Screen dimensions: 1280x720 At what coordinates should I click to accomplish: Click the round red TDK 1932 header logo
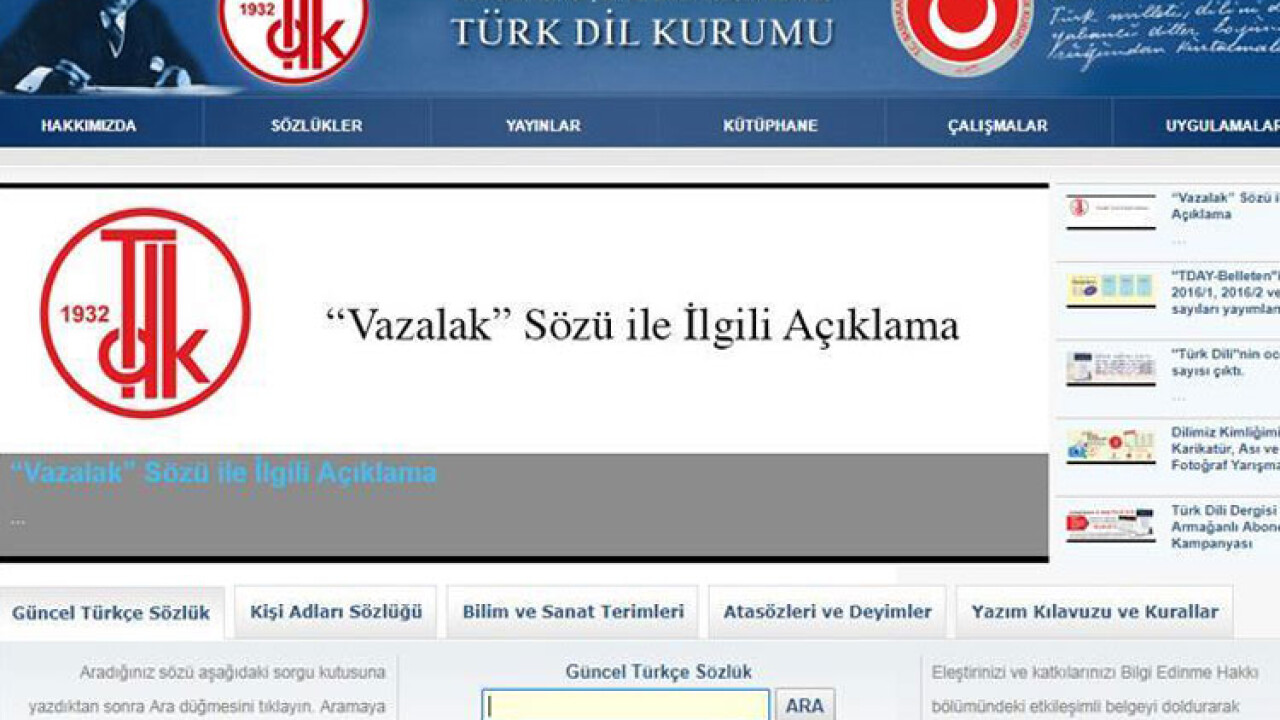click(x=293, y=32)
